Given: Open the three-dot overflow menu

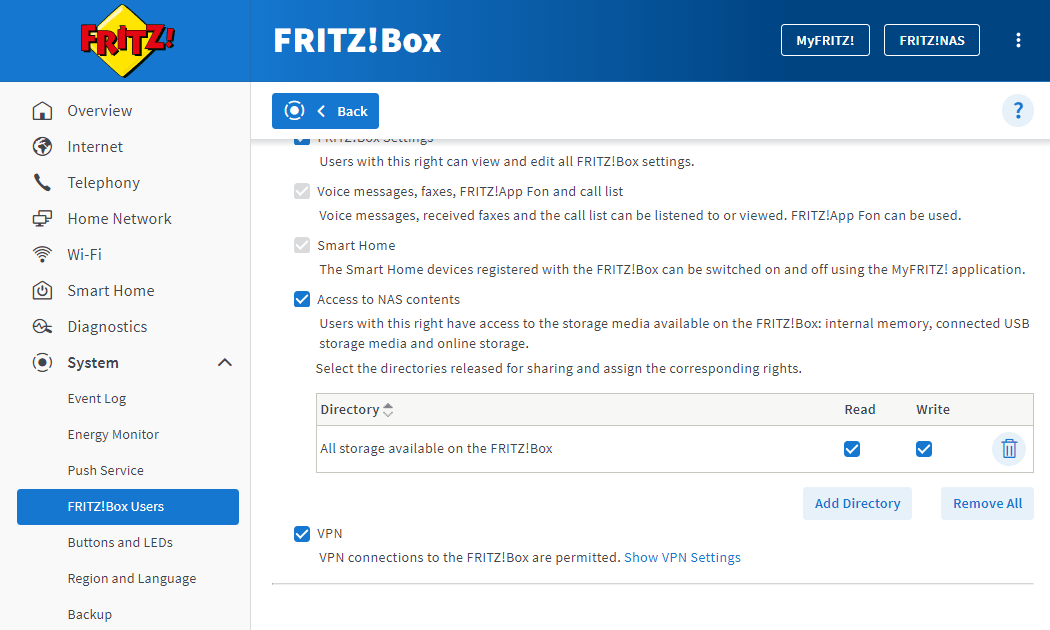Looking at the screenshot, I should pos(1018,39).
